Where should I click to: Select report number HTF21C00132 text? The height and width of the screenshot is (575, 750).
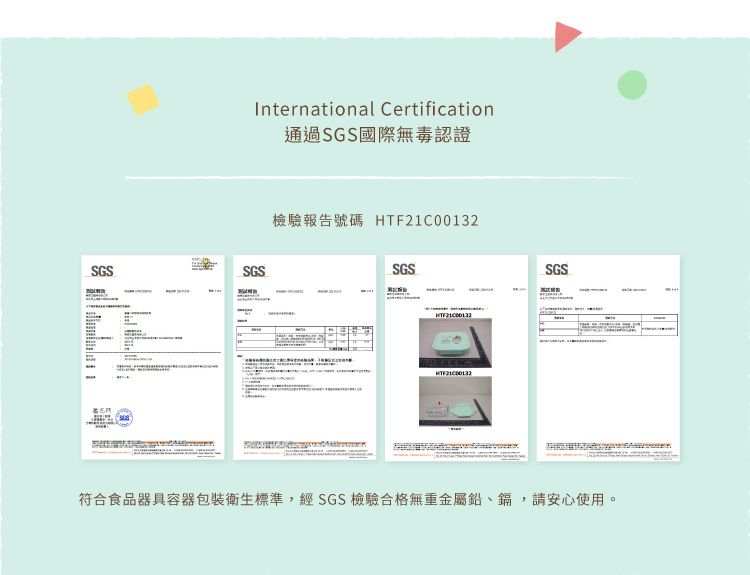click(x=427, y=221)
